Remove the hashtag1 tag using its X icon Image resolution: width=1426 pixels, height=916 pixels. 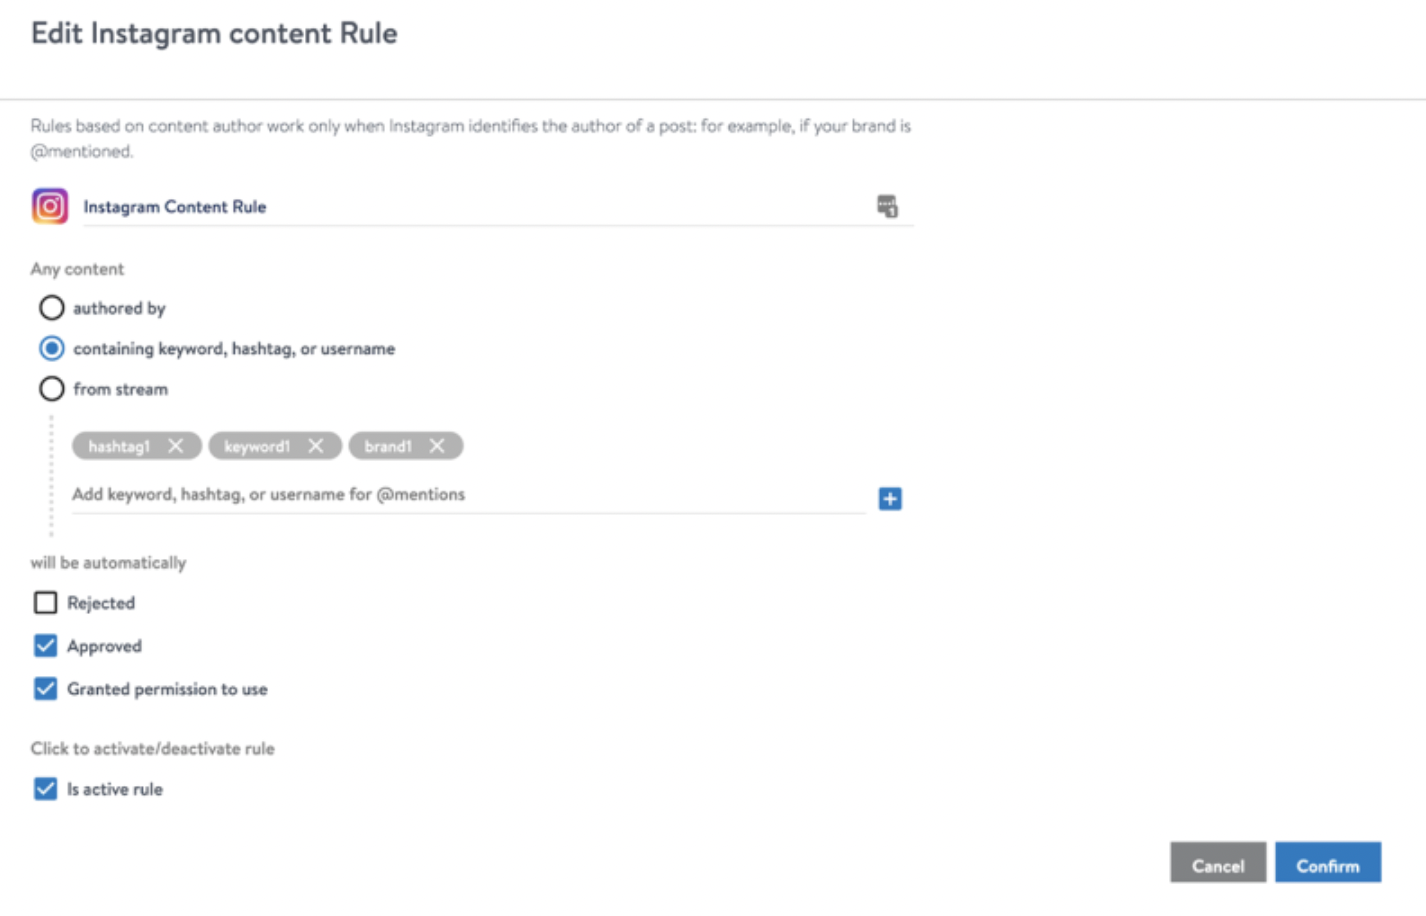(x=175, y=446)
